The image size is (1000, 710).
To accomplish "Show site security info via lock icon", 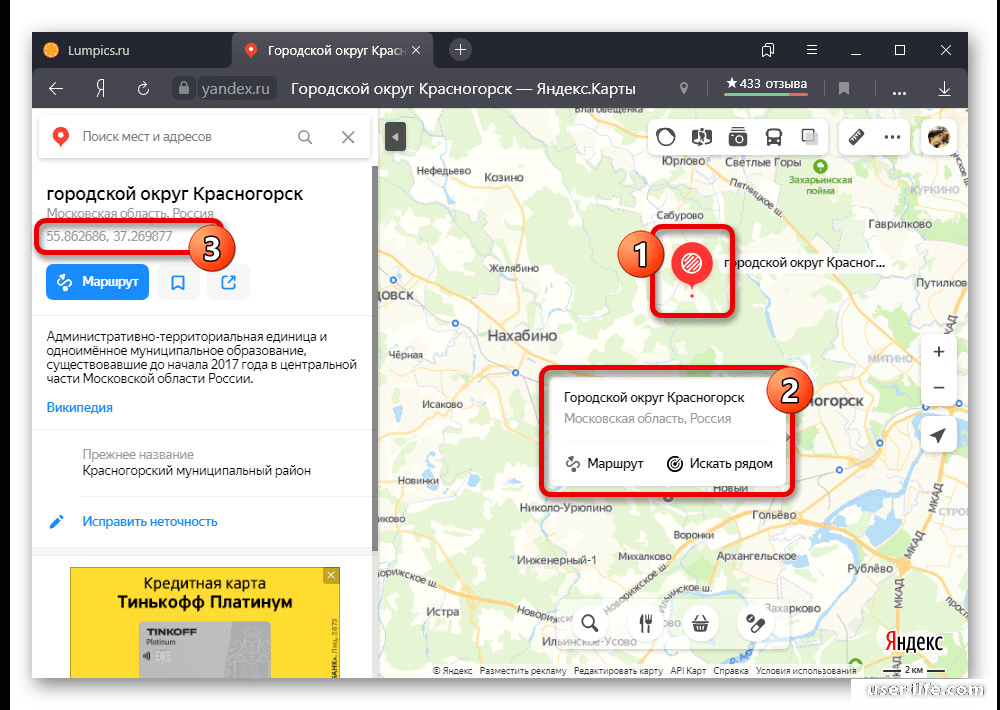I will (184, 88).
